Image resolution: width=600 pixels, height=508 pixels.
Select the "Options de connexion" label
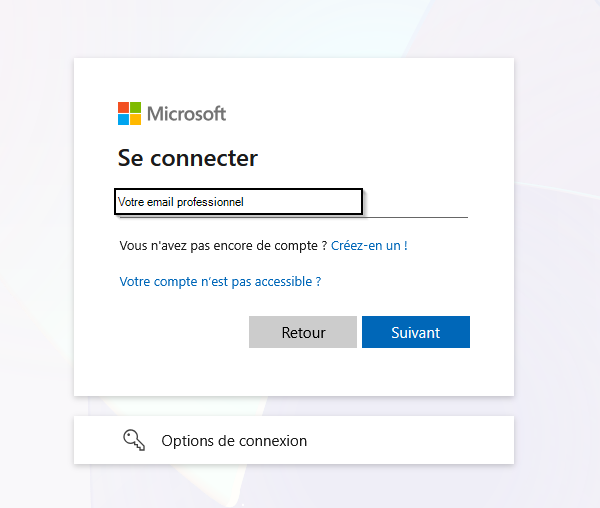[234, 440]
